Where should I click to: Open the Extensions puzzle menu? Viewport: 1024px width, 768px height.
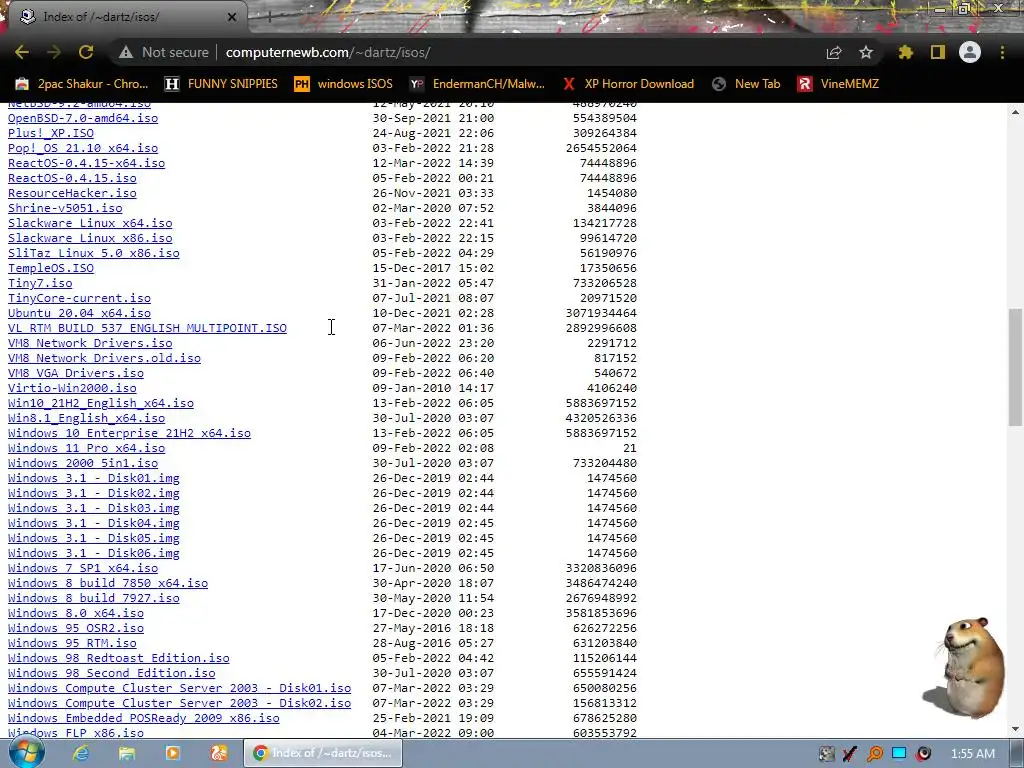906,52
